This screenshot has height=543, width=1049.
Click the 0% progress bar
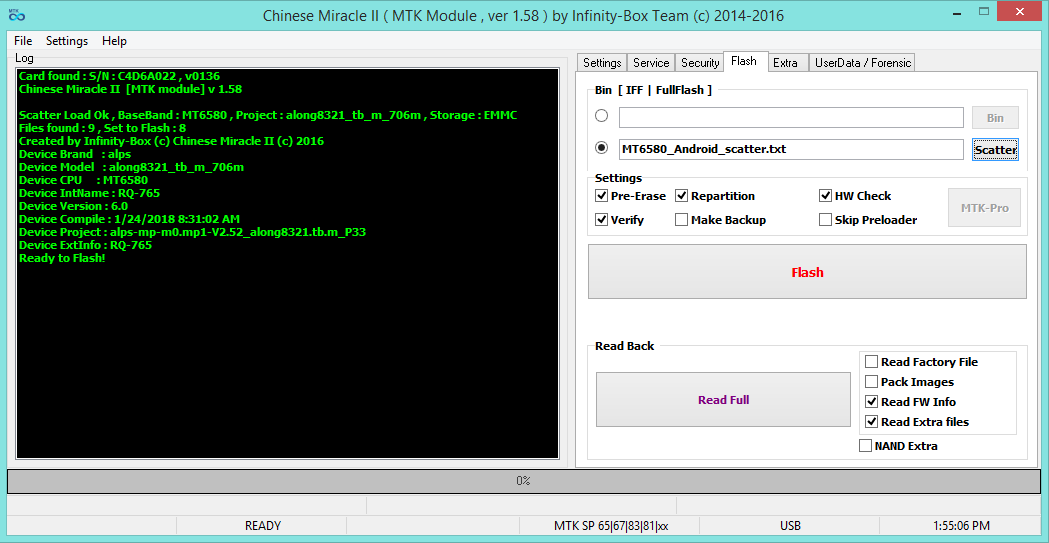click(x=524, y=481)
